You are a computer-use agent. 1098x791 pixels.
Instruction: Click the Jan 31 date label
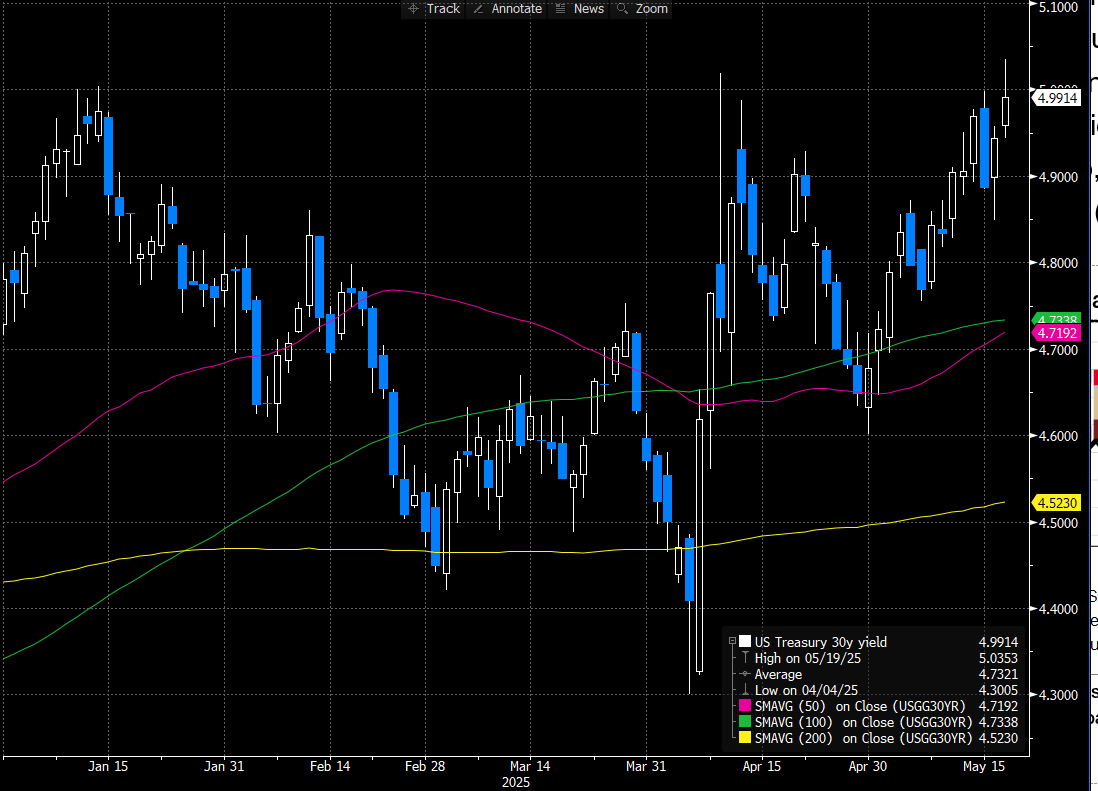(224, 766)
